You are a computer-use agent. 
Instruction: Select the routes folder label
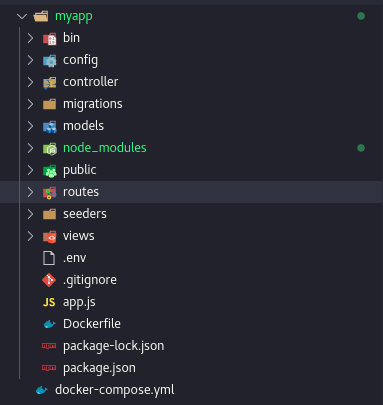[x=81, y=192]
